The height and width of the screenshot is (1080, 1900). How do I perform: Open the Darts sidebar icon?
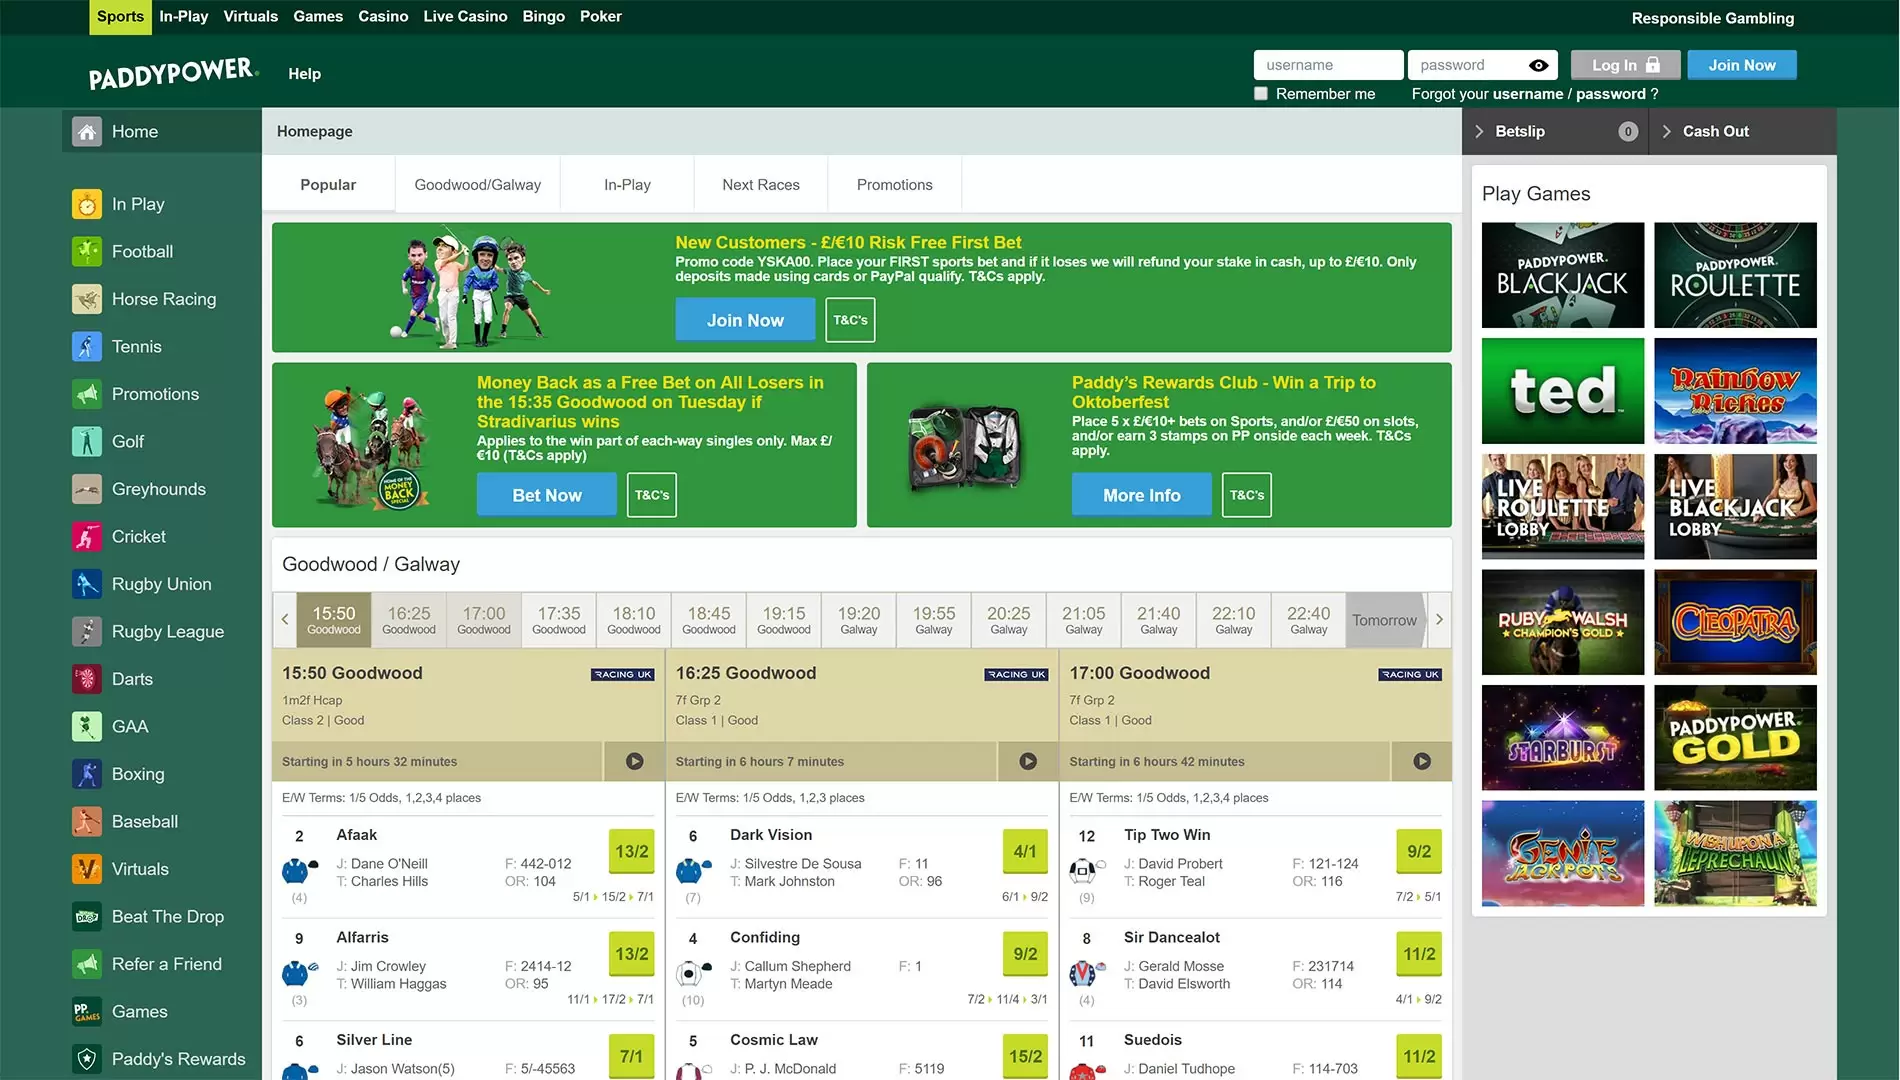(87, 679)
